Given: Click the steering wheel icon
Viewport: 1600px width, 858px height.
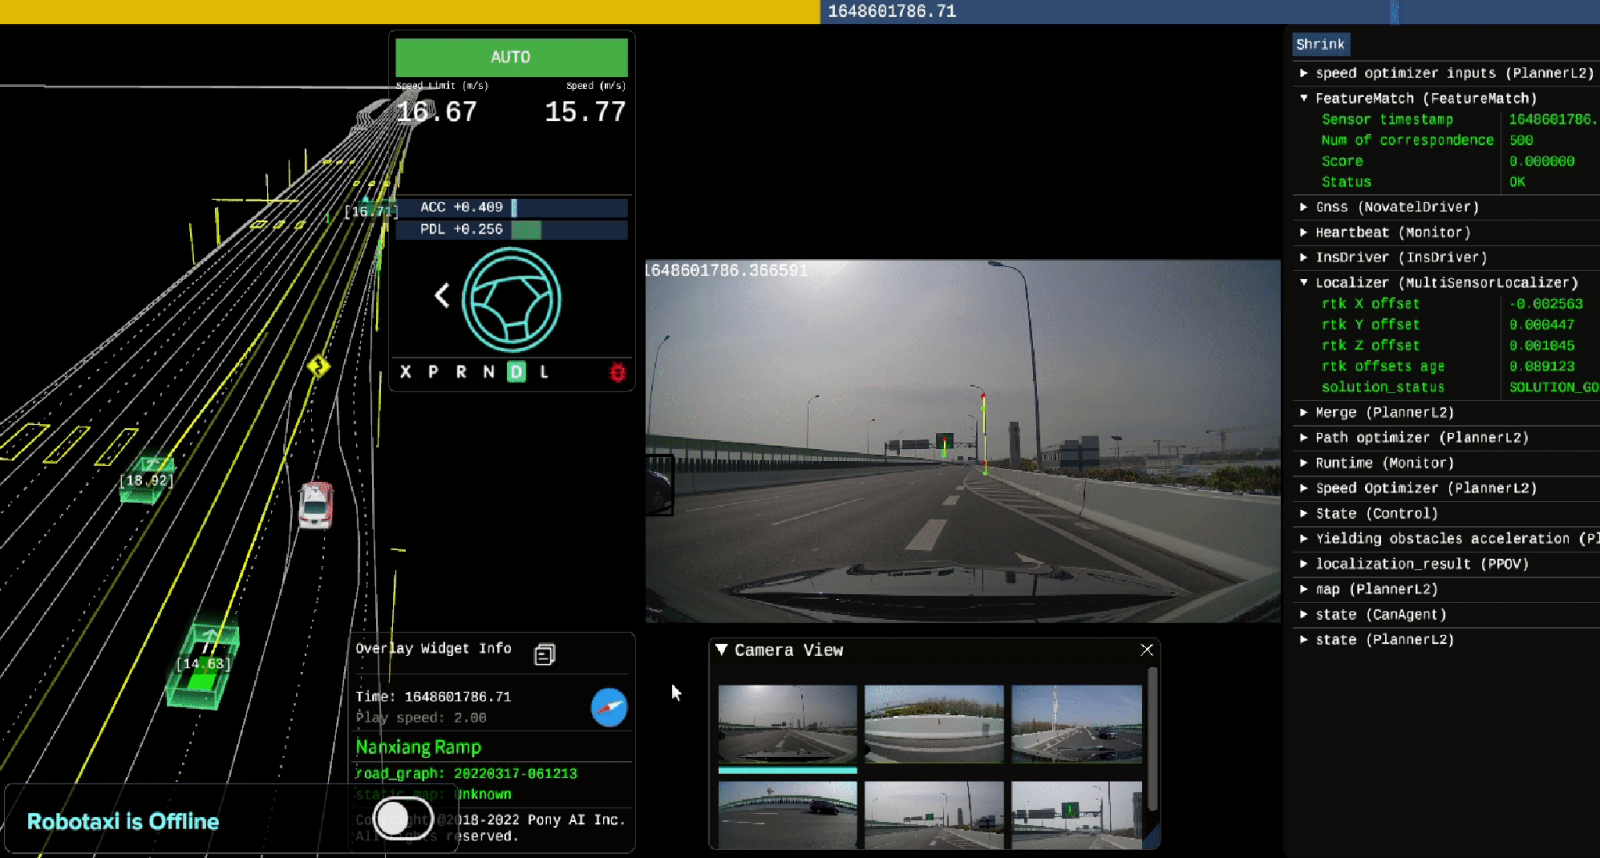Looking at the screenshot, I should click(511, 299).
